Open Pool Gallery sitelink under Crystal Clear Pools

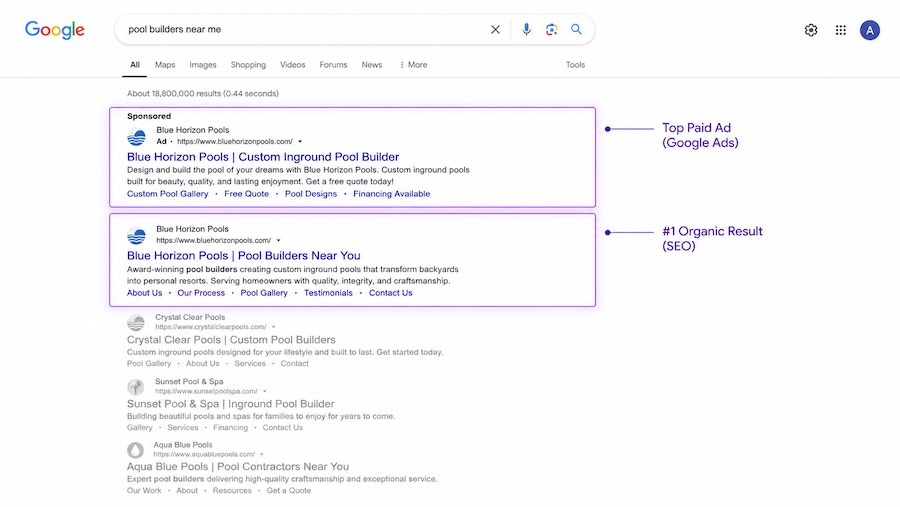[x=149, y=363]
